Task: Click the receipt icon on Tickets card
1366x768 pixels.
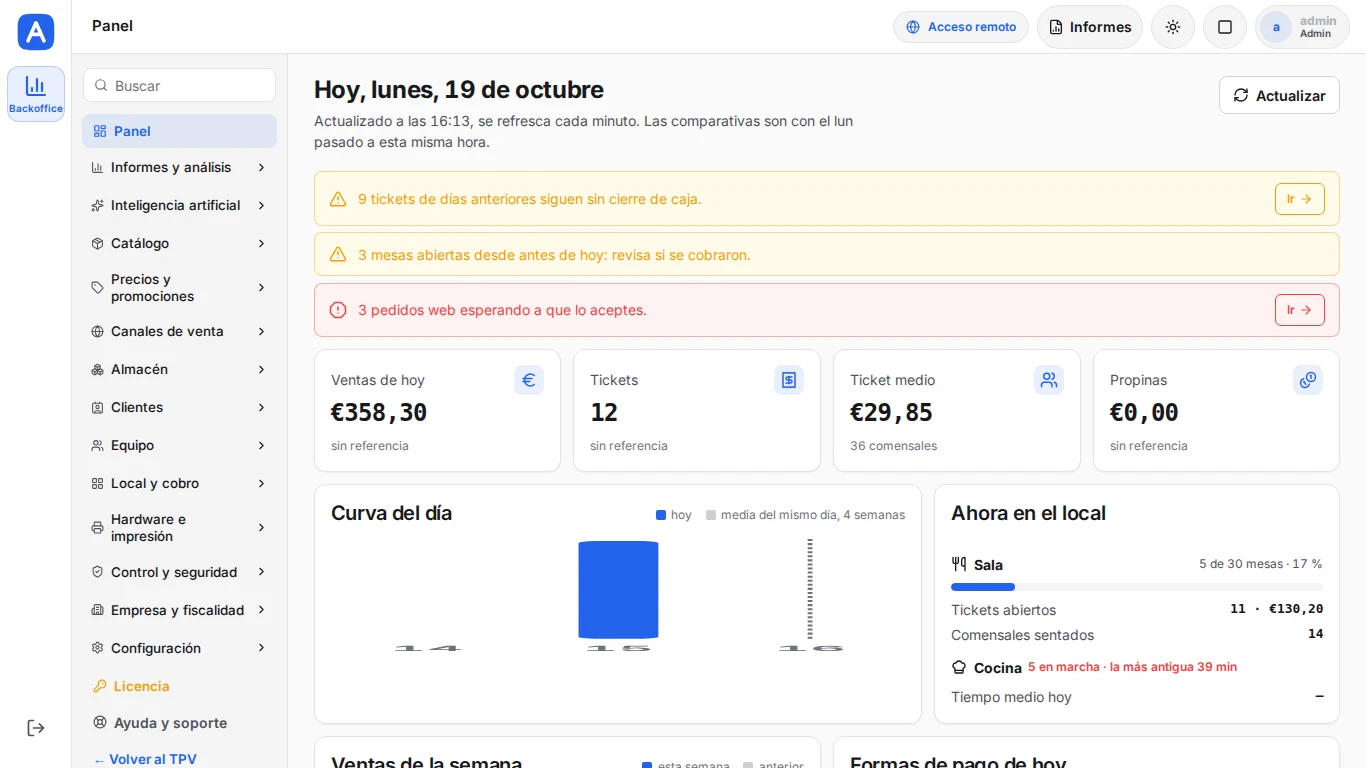Action: (789, 380)
